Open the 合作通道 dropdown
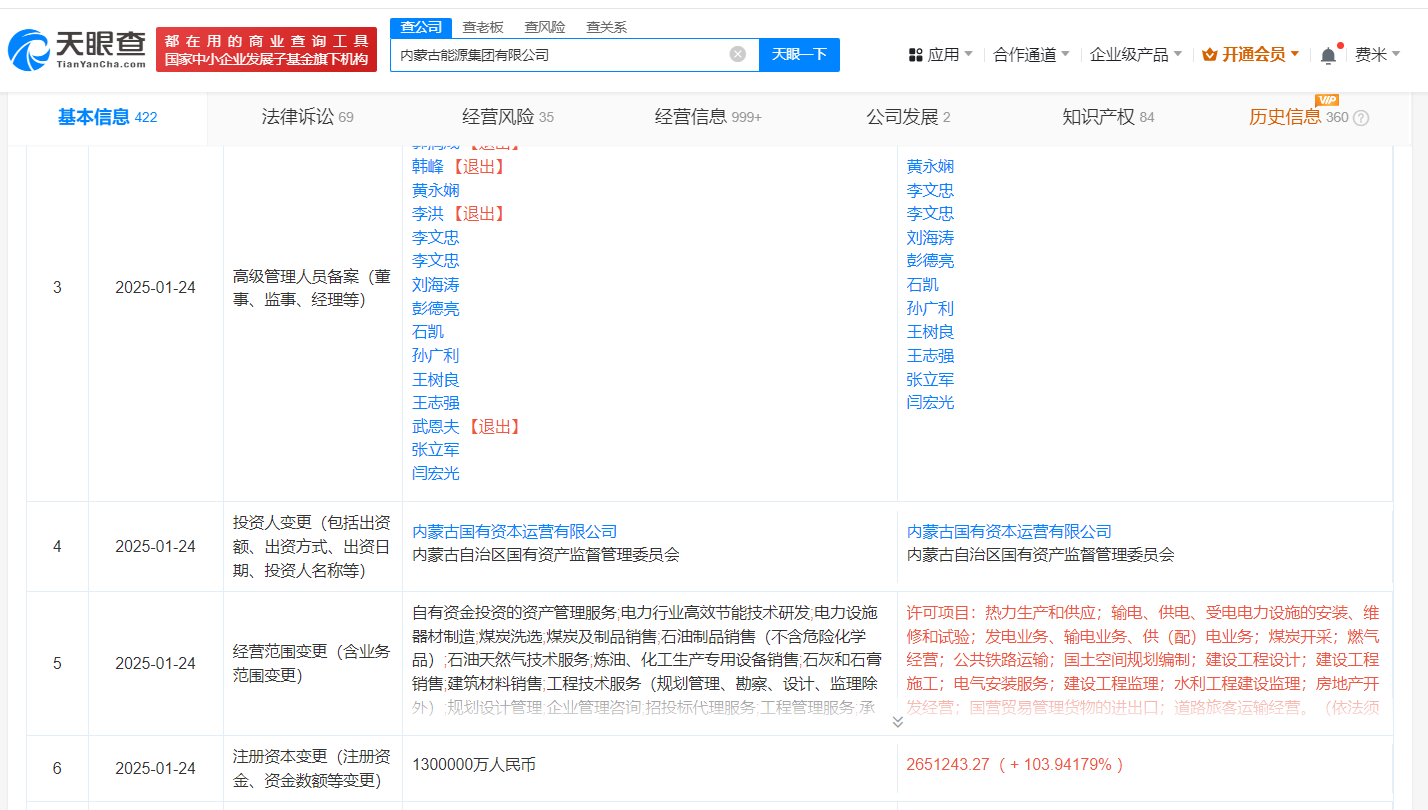This screenshot has height=810, width=1428. [x=1031, y=55]
